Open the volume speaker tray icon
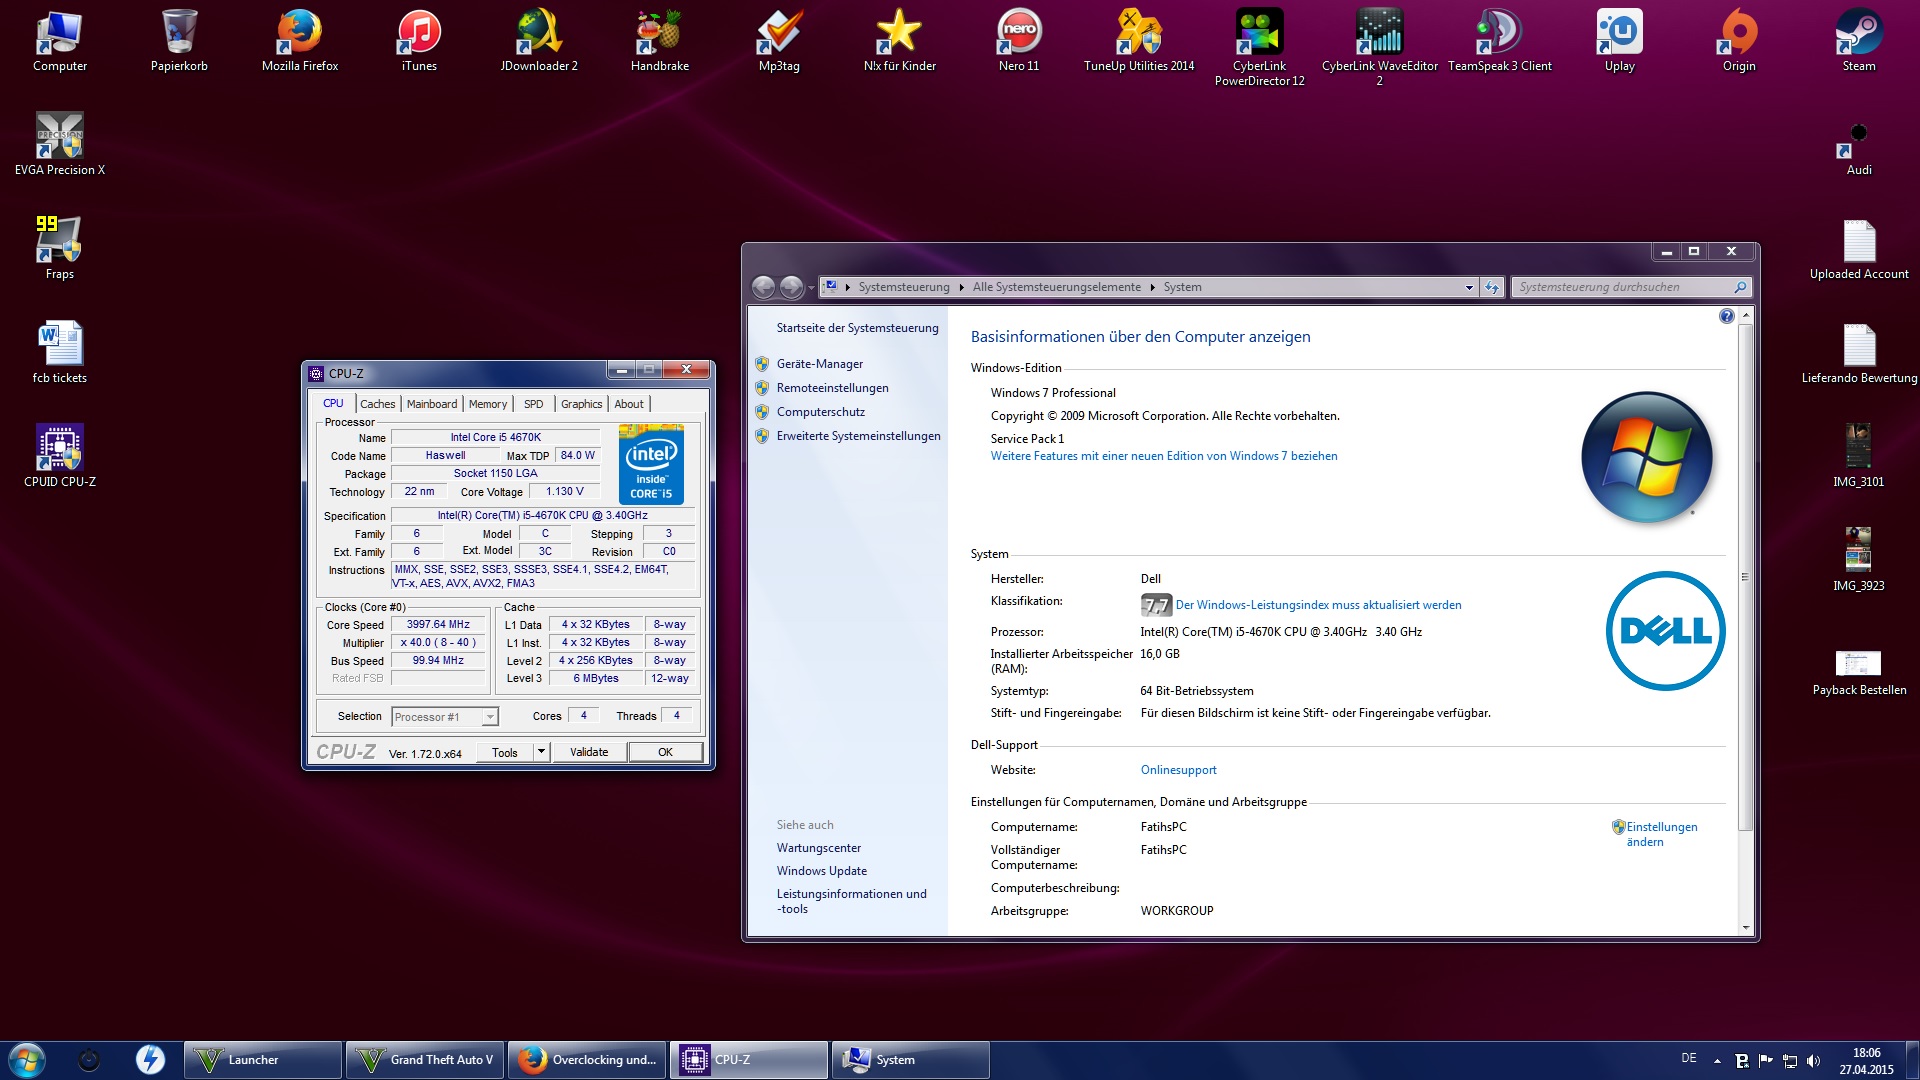Screen dimensions: 1920x1080 coord(1813,1061)
